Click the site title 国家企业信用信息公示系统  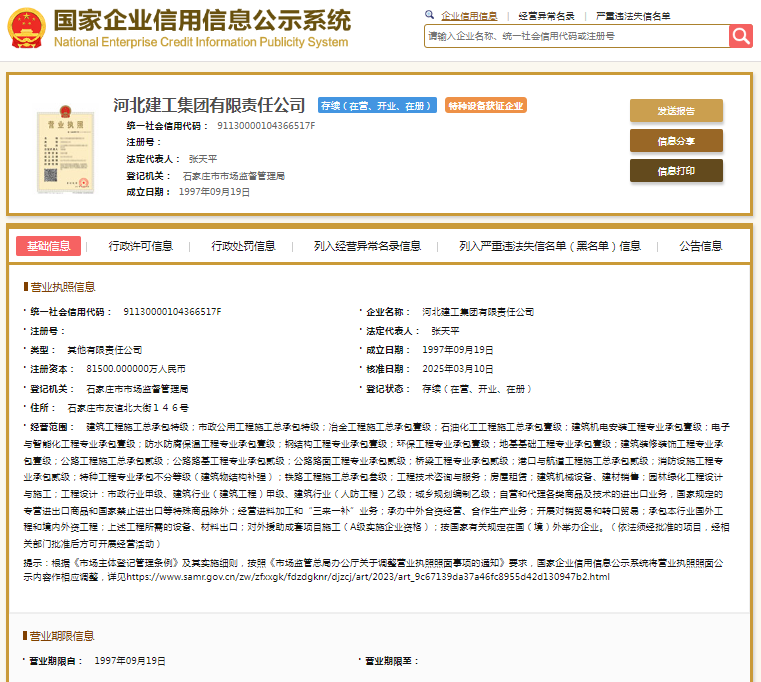(x=202, y=21)
